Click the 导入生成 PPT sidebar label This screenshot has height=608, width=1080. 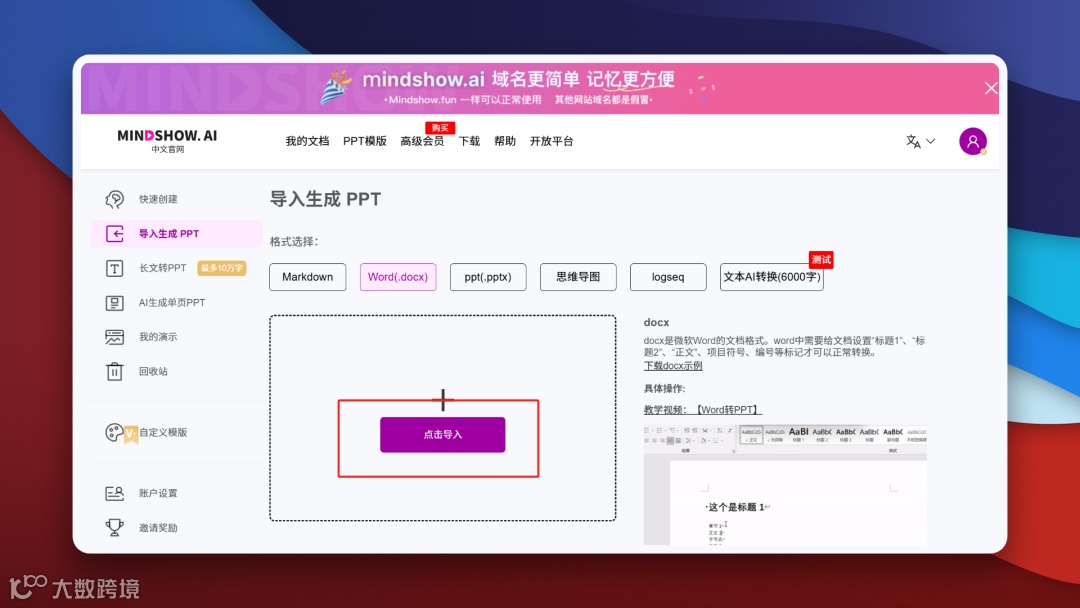click(x=169, y=233)
